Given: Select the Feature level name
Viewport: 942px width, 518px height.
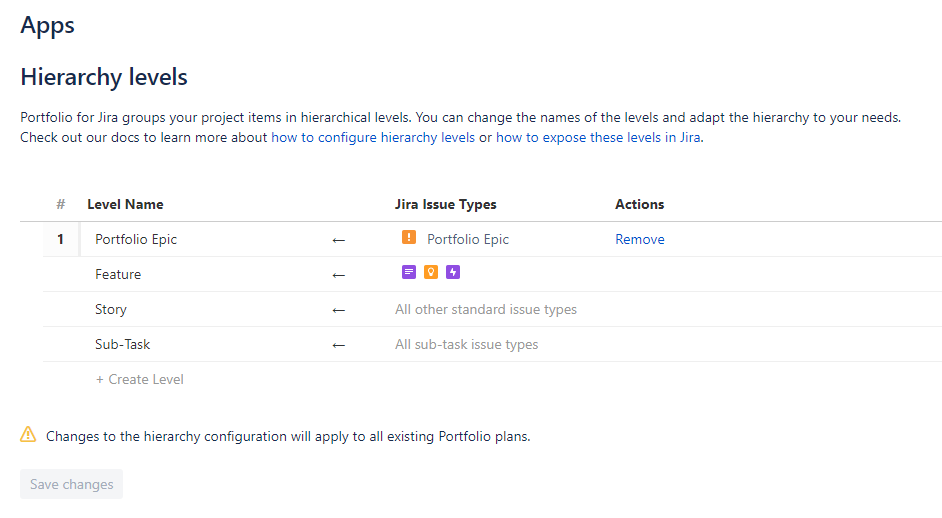Looking at the screenshot, I should click(x=118, y=274).
